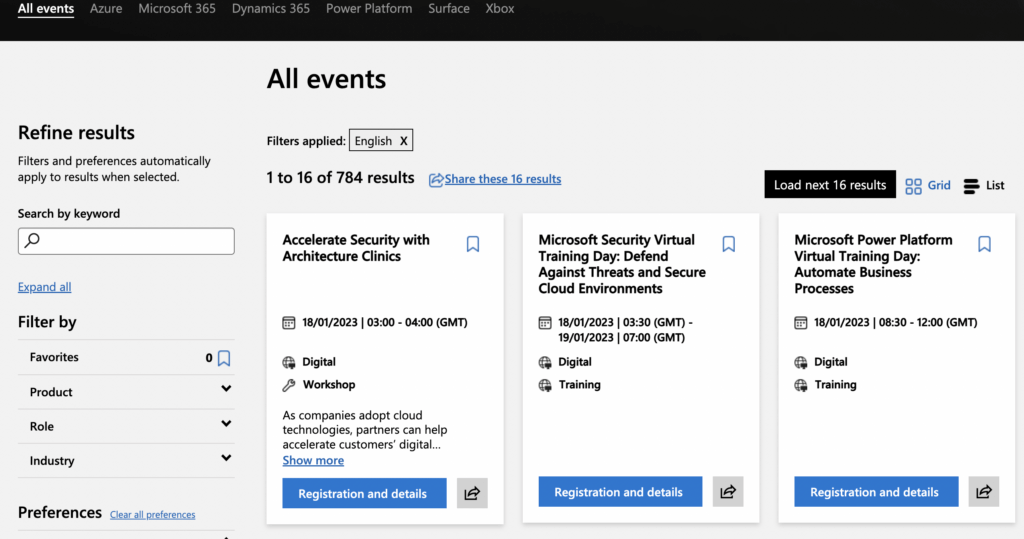
Task: Expand the Role filter
Action: [126, 426]
